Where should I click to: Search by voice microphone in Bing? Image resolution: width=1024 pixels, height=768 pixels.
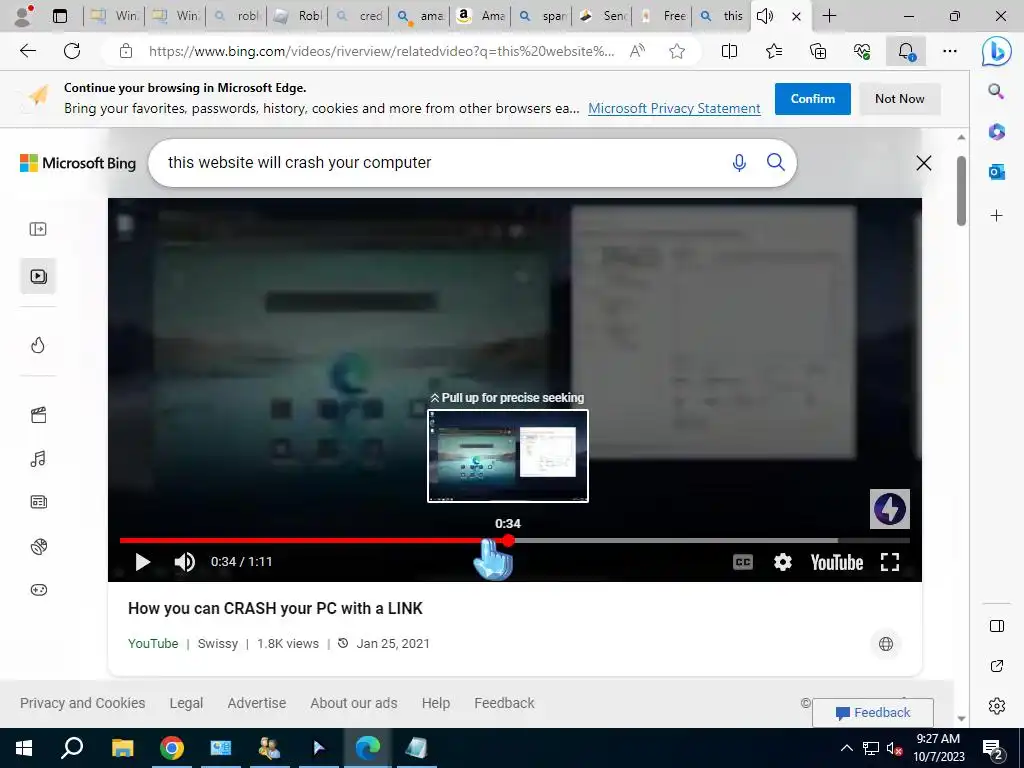point(739,163)
